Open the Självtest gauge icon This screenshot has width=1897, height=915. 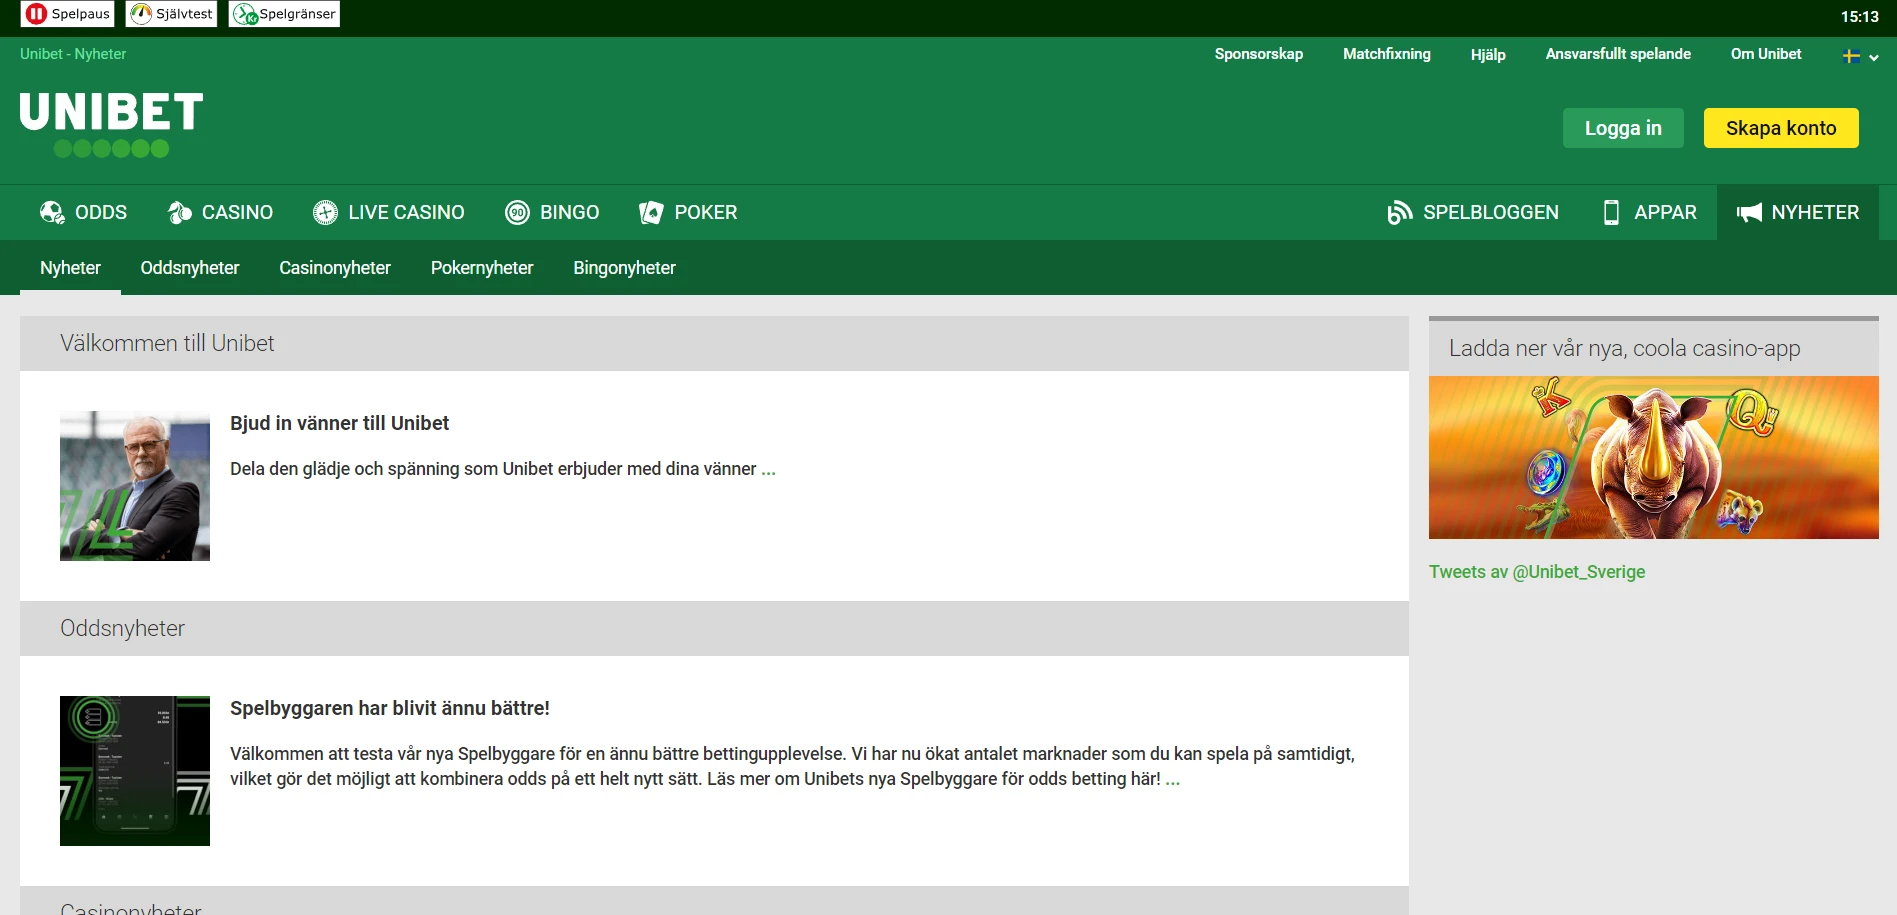142,14
